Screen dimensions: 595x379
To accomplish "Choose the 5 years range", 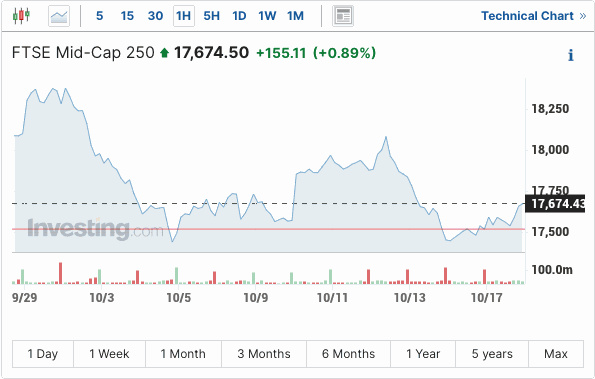I will [492, 354].
